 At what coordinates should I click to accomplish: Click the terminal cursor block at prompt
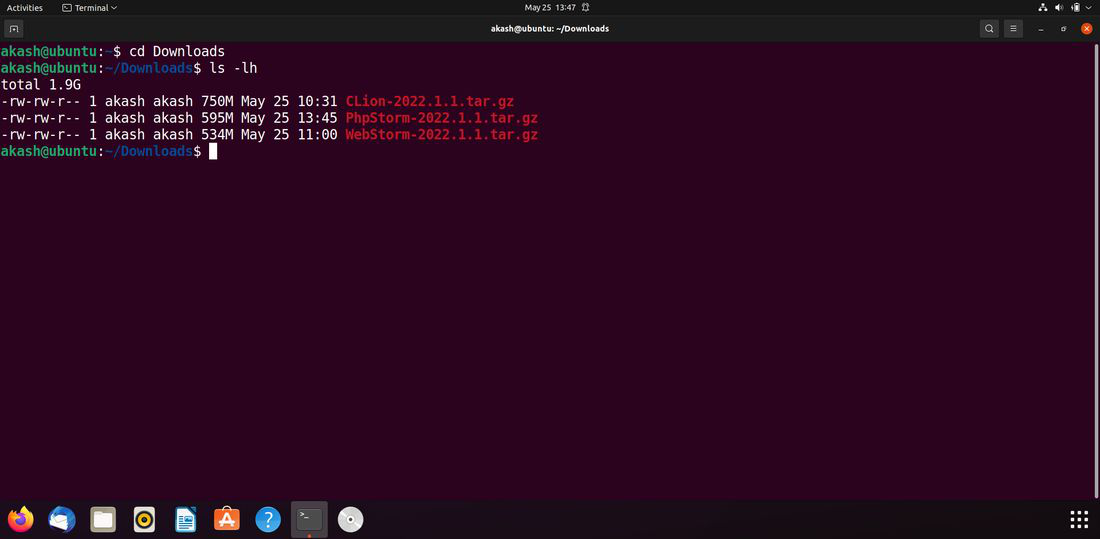click(x=213, y=152)
